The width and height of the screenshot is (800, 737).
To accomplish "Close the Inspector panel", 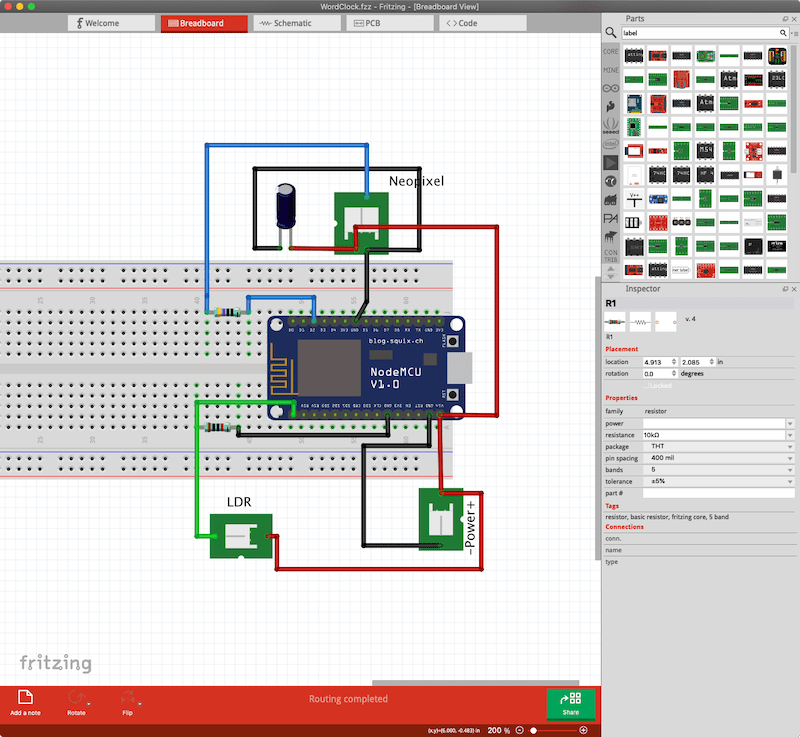I will coord(794,289).
